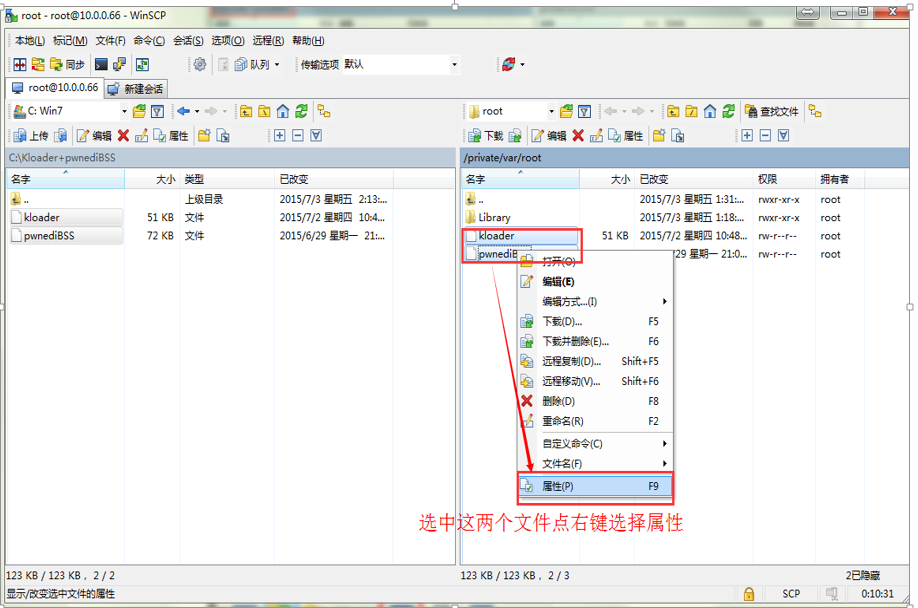The width and height of the screenshot is (918, 608).
Task: Click the plus select-files icon in remote toolbar
Action: 747,136
